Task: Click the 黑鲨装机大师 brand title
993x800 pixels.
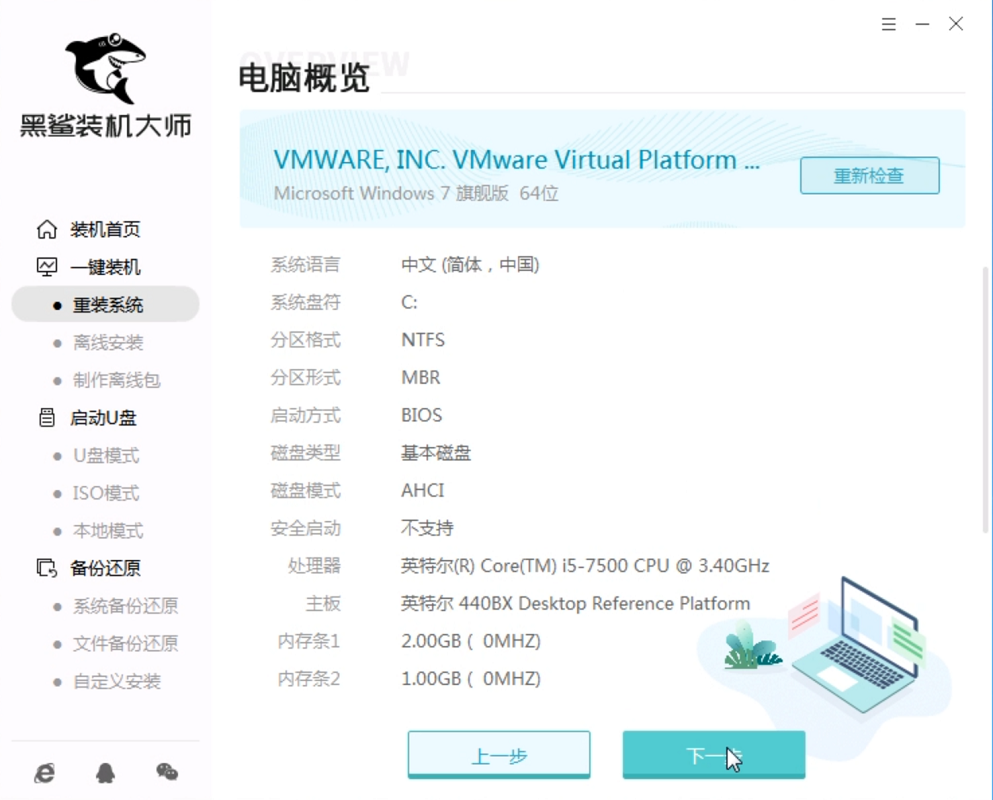Action: pos(106,125)
